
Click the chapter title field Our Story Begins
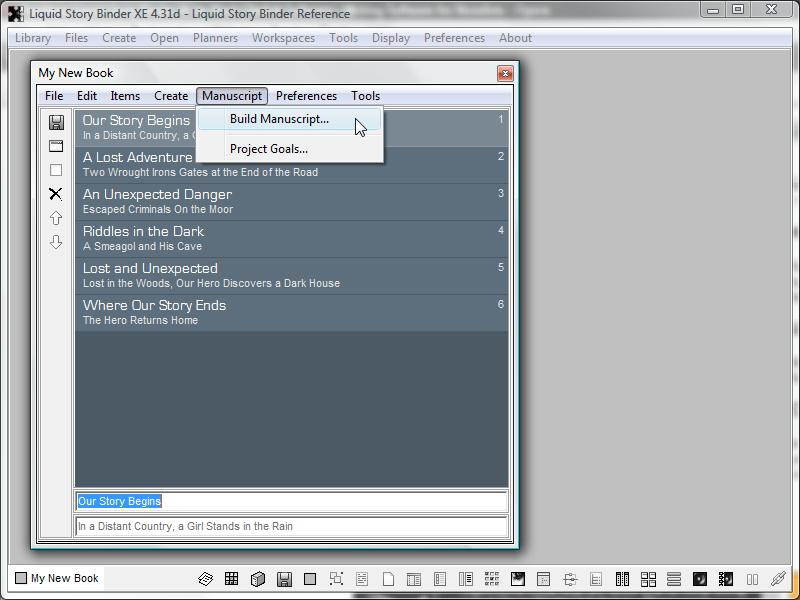click(x=290, y=501)
